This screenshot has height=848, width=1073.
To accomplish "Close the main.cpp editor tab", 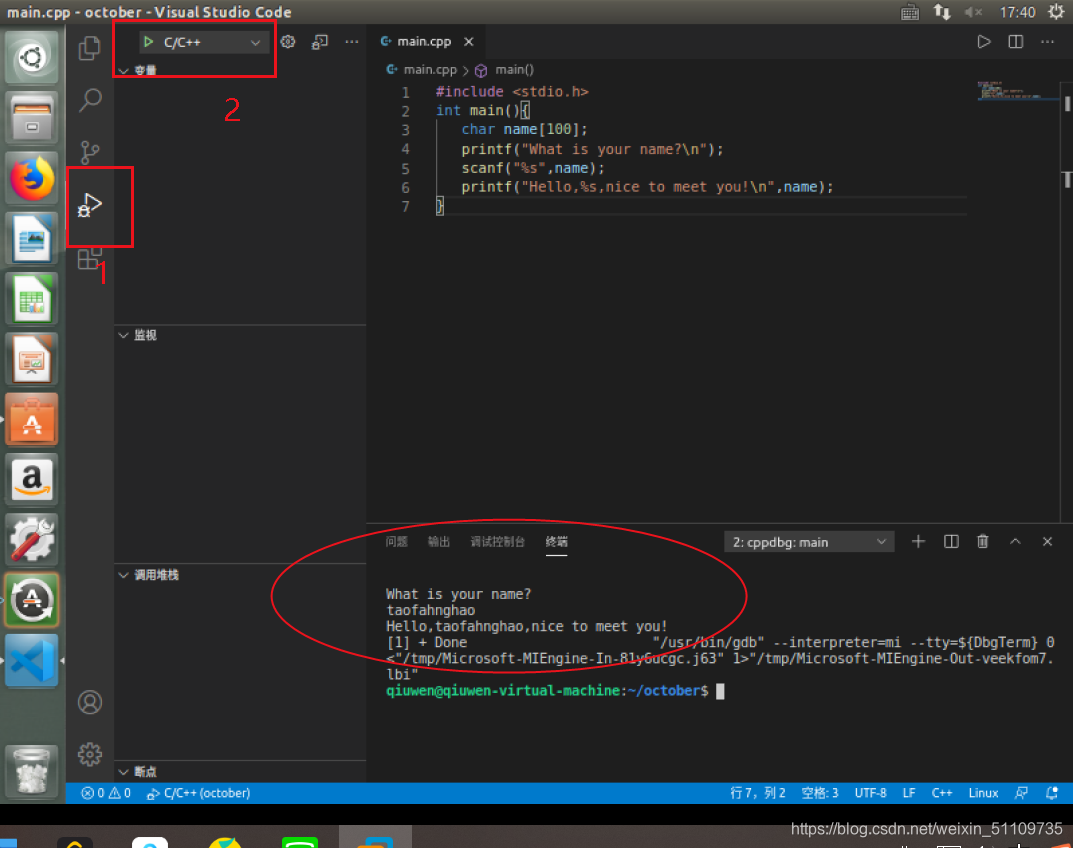I will click(x=469, y=42).
